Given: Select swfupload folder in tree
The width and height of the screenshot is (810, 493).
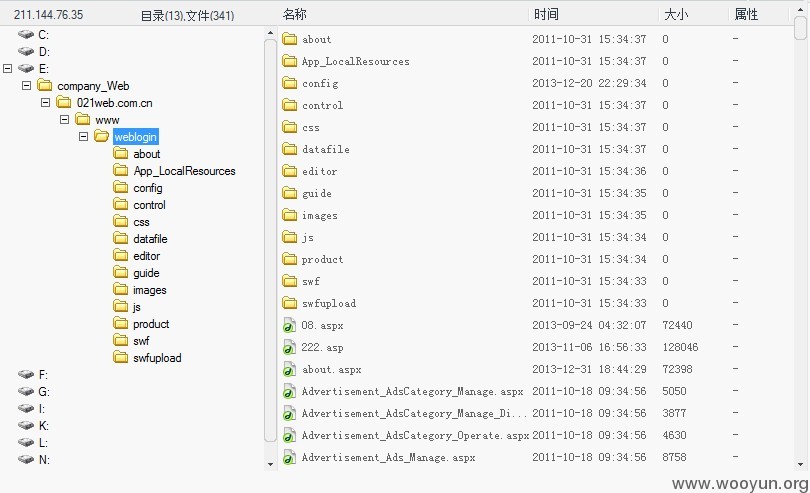Looking at the screenshot, I should pos(157,358).
